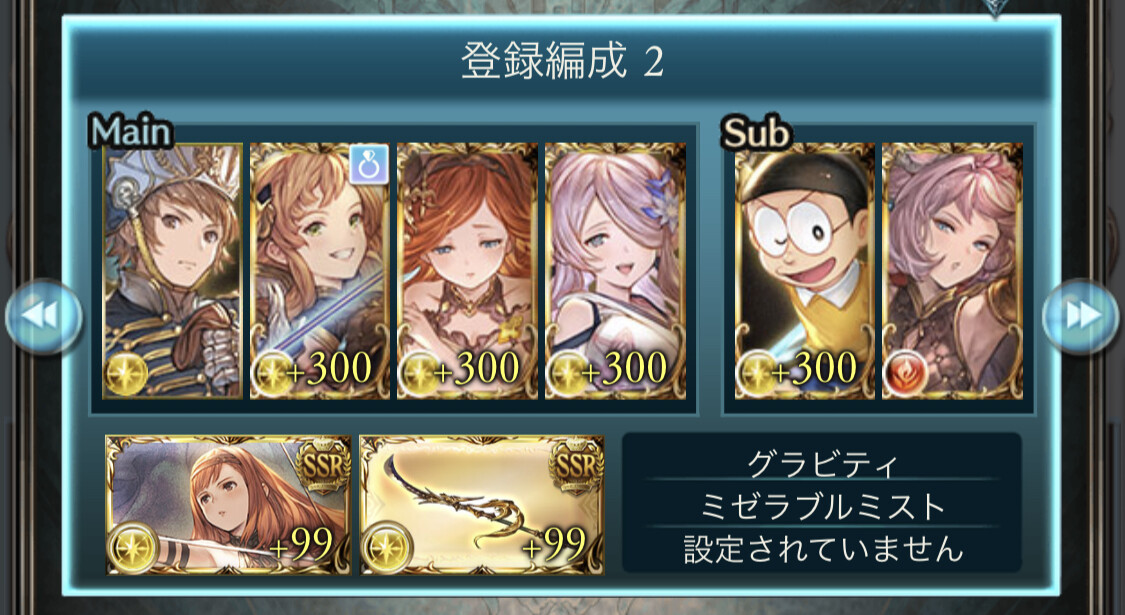Select the pink-haired character with blue flower
This screenshot has width=1125, height=615.
(615, 271)
